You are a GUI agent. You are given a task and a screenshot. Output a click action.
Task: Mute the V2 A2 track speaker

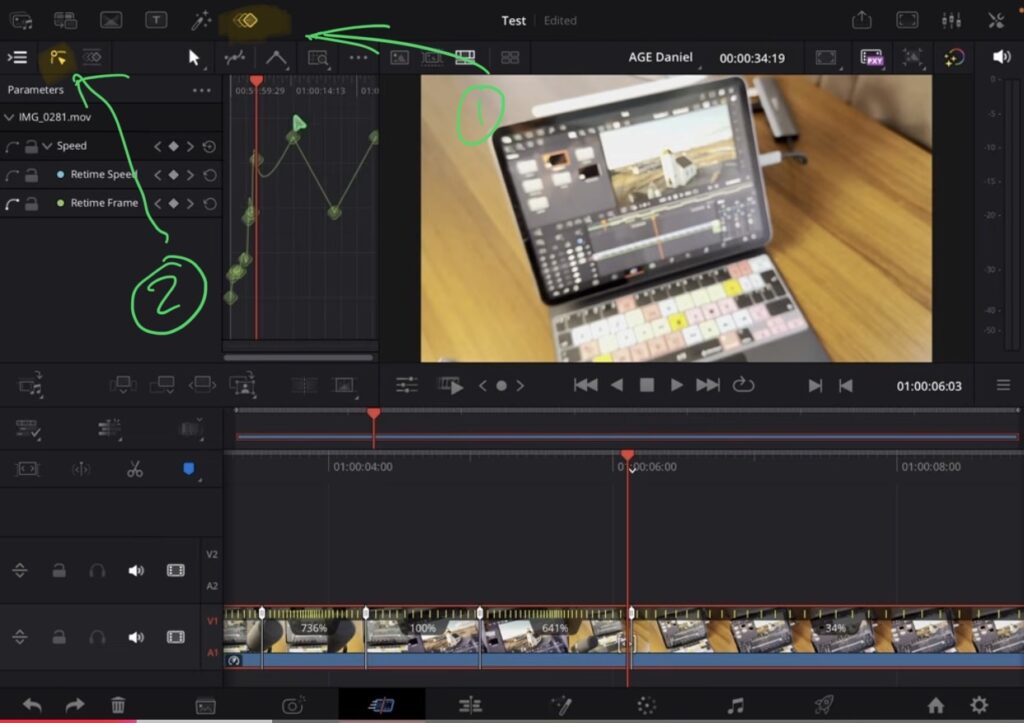coord(136,571)
